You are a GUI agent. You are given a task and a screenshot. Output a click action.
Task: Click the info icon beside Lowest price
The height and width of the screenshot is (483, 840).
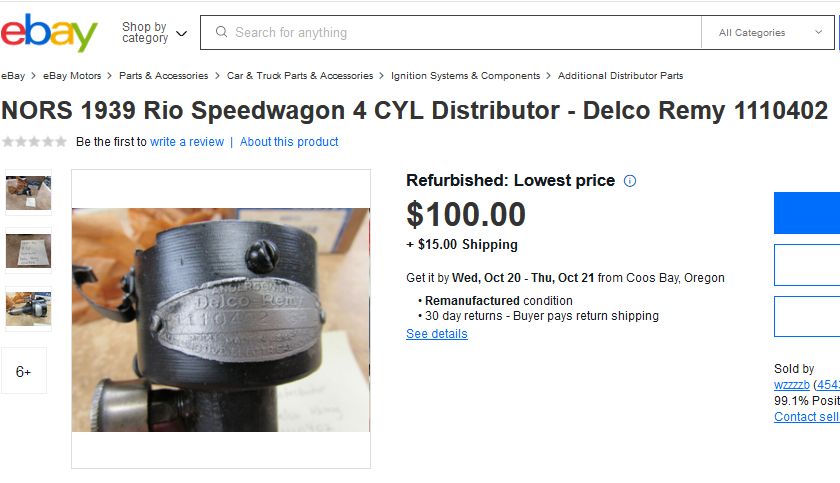[630, 181]
